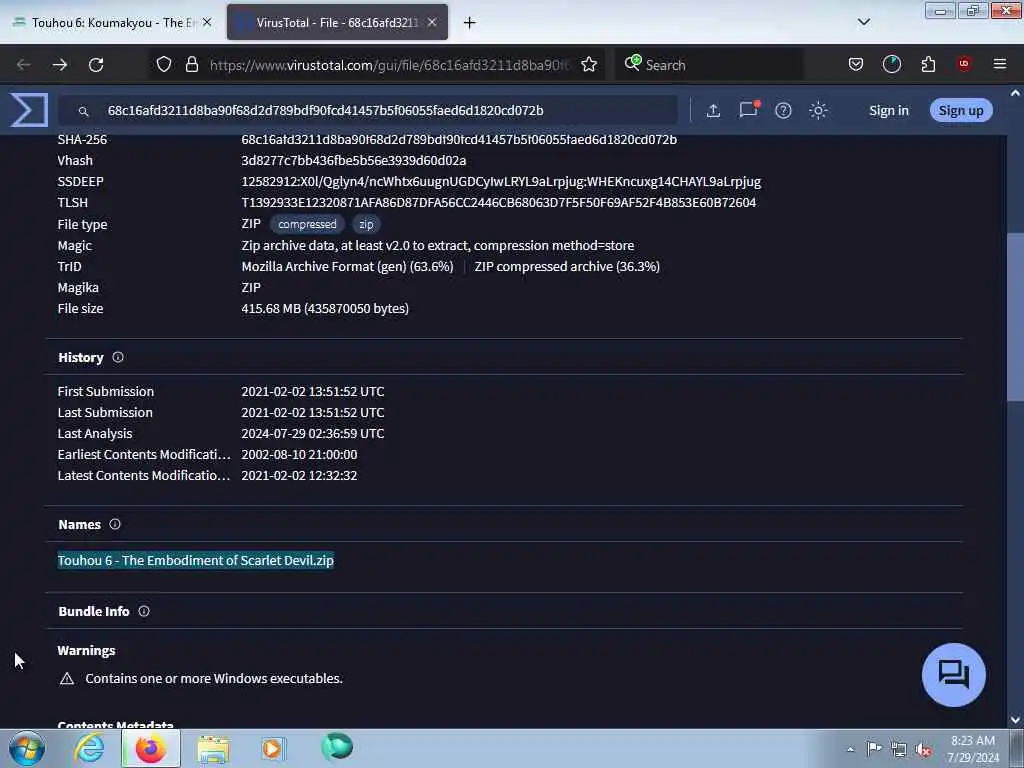Viewport: 1024px width, 768px height.
Task: Reload the VirusTotal page
Action: [96, 65]
